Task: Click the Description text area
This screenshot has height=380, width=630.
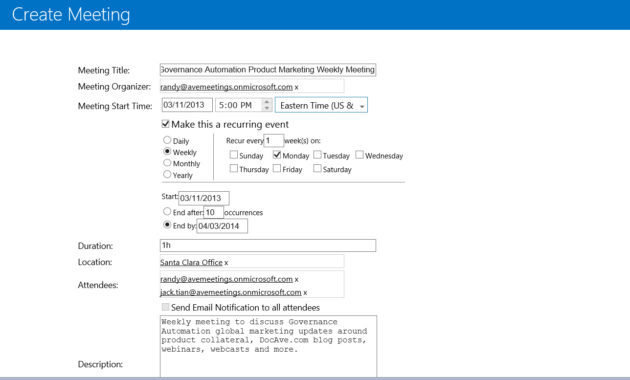Action: (268, 346)
